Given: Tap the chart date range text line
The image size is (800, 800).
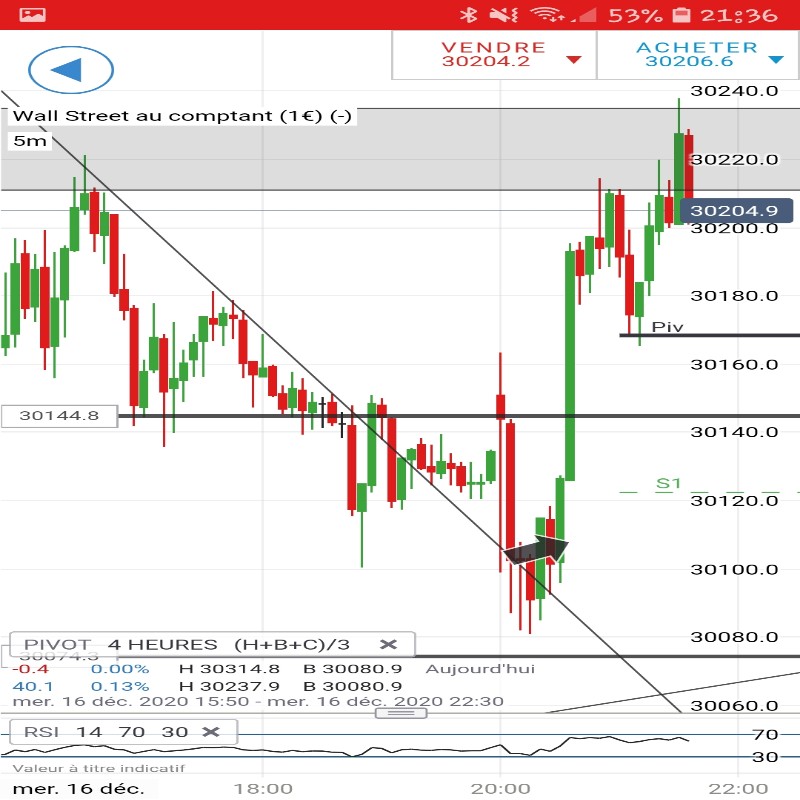Looking at the screenshot, I should pyautogui.click(x=258, y=702).
